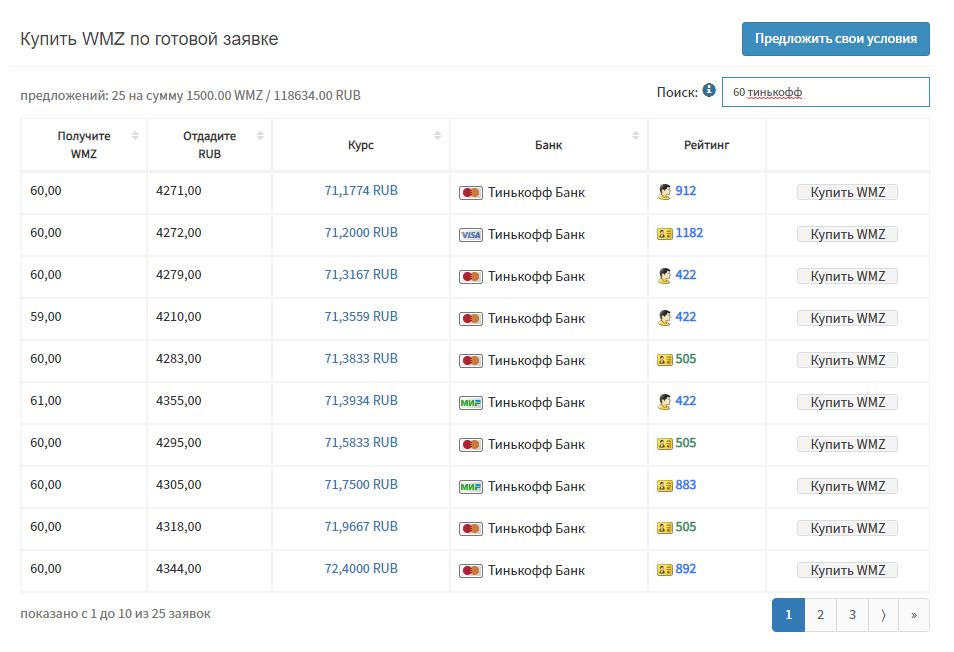The height and width of the screenshot is (652, 954).
Task: Click passport icon in the 4283,00 row
Action: (665, 359)
